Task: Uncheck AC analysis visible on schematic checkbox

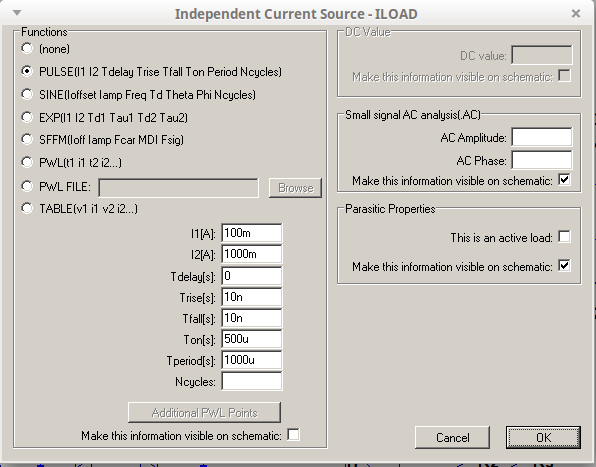Action: [x=564, y=179]
